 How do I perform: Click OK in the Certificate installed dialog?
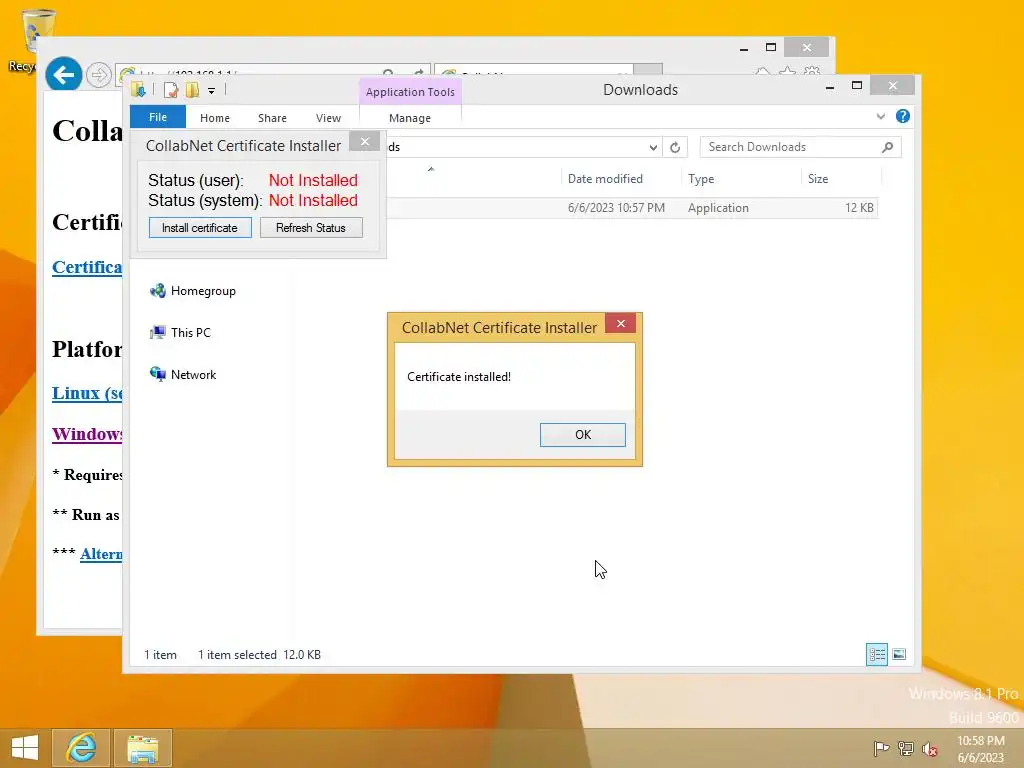(x=583, y=435)
